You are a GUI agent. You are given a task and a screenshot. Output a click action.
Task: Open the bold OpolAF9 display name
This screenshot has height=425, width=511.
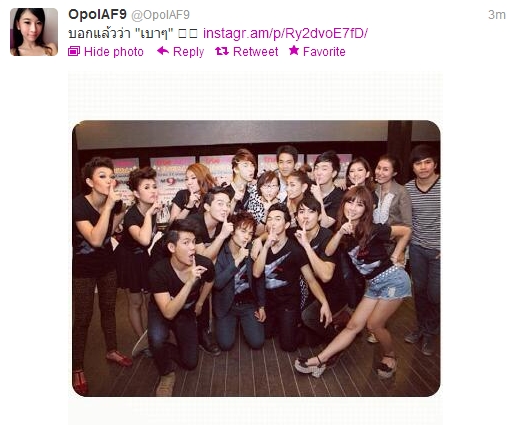point(97,14)
